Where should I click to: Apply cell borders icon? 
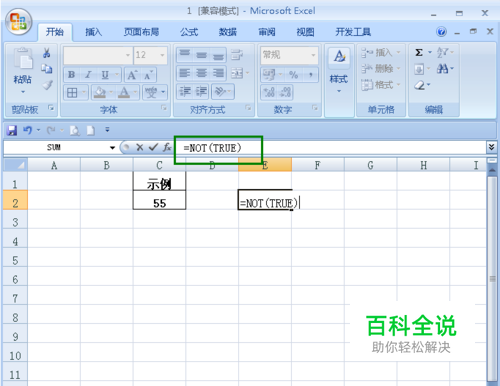(72, 92)
